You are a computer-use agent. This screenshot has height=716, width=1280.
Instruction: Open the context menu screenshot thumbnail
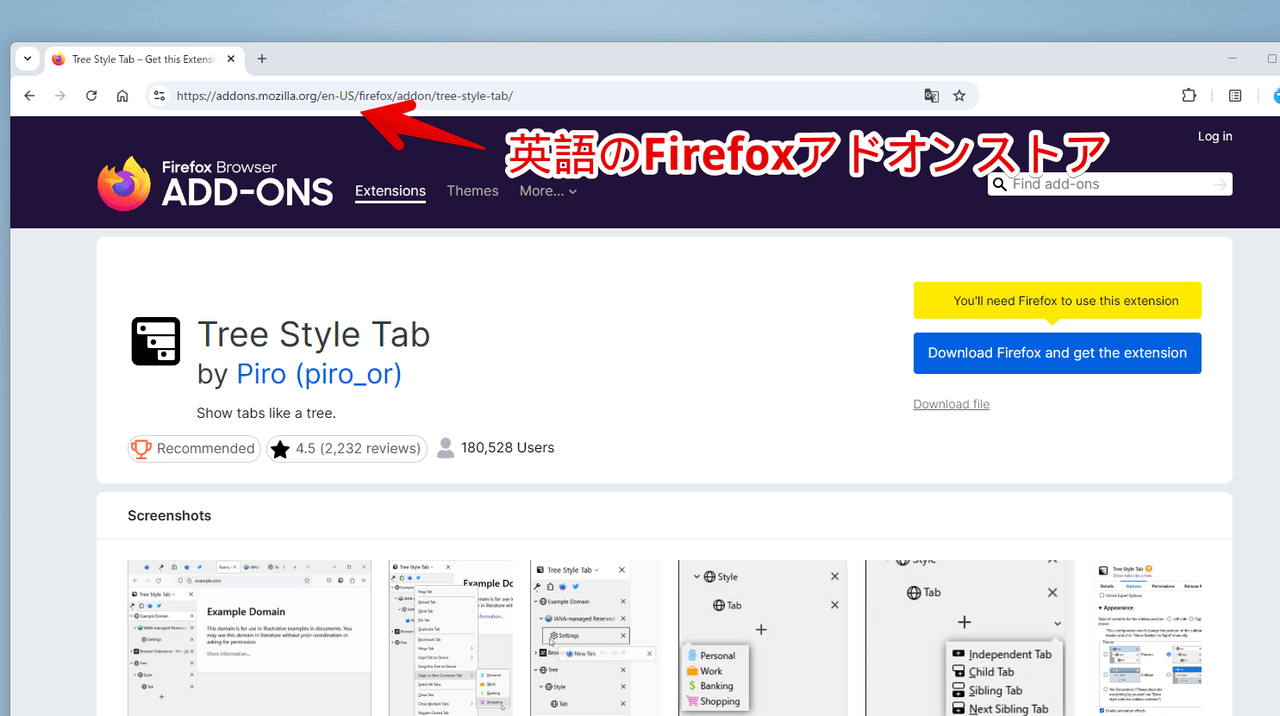click(451, 638)
